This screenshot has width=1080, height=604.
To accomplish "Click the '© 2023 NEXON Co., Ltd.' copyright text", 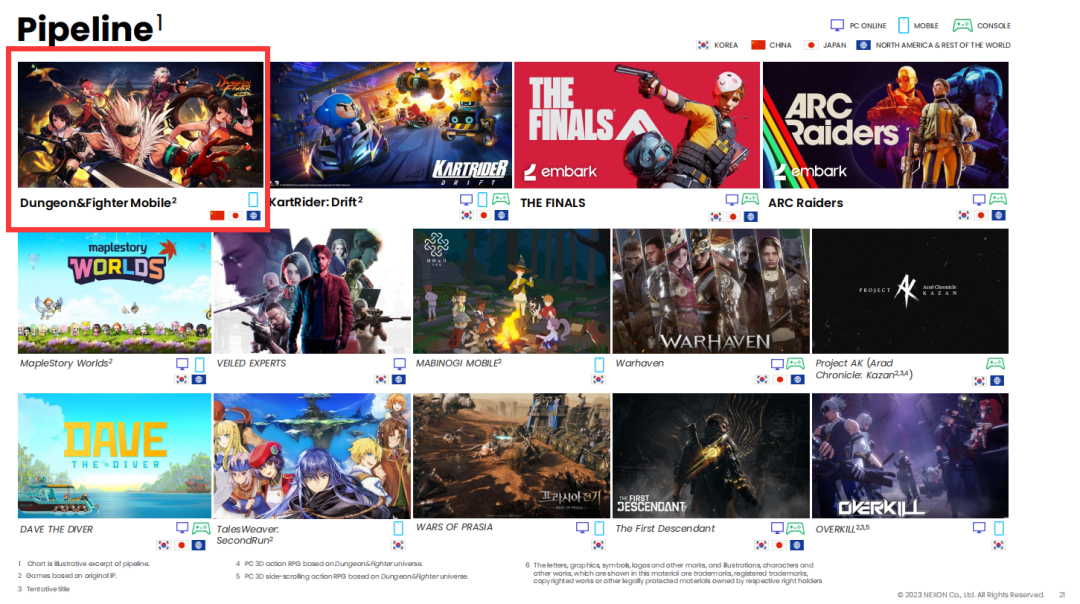I will pos(970,594).
